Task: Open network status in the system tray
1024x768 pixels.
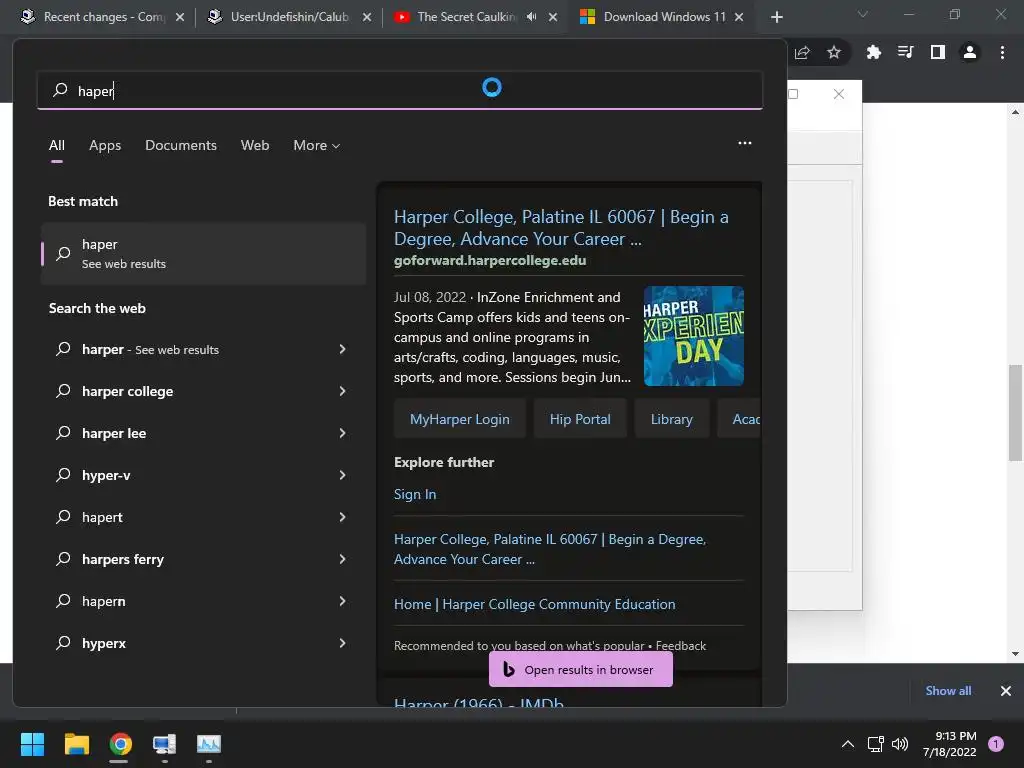Action: (x=875, y=744)
